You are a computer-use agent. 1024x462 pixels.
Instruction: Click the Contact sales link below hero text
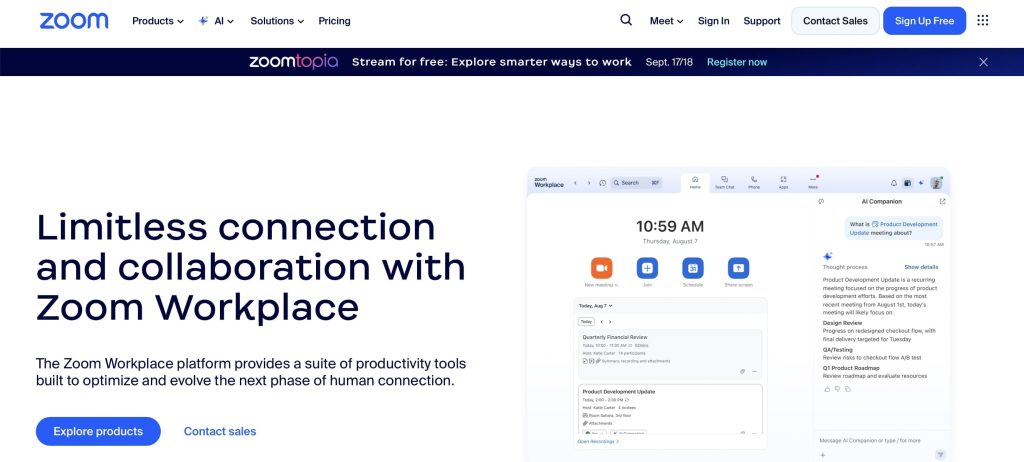pyautogui.click(x=220, y=431)
